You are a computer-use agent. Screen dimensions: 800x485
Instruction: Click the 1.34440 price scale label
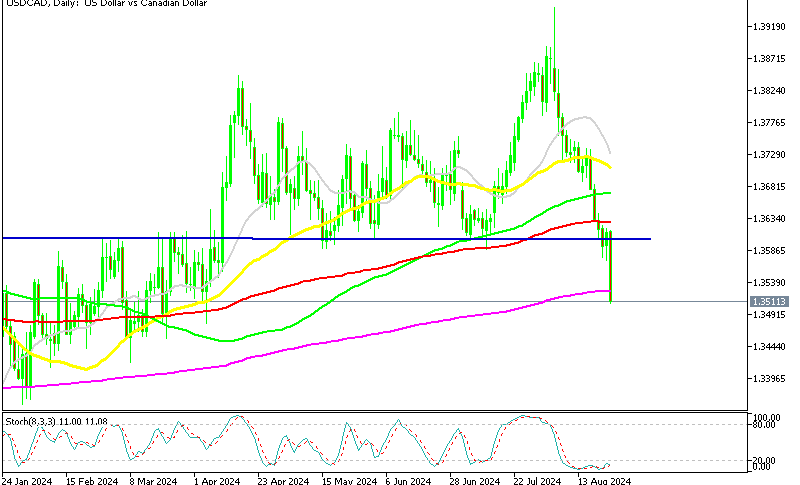769,347
